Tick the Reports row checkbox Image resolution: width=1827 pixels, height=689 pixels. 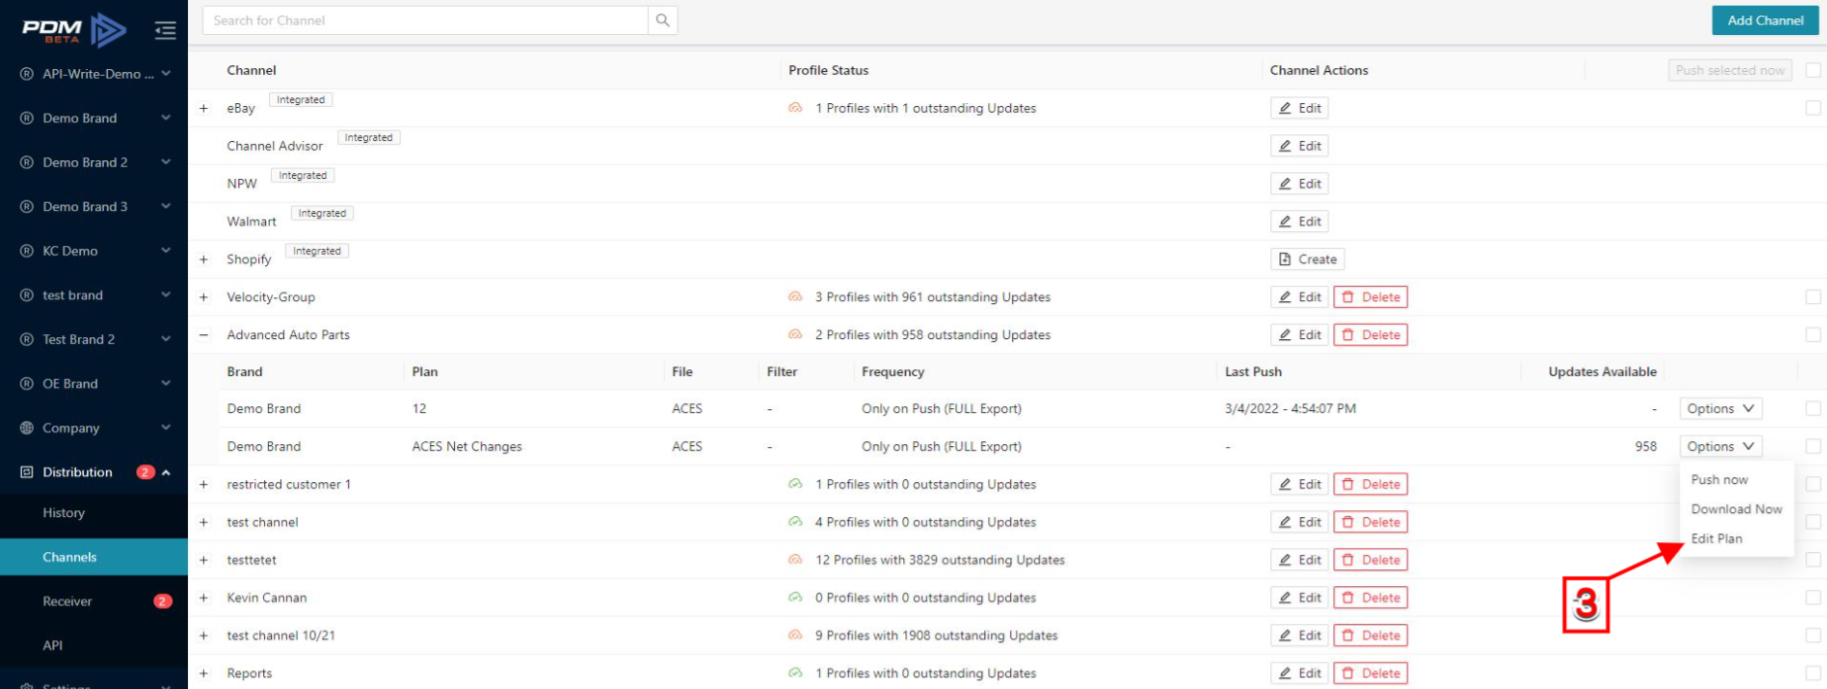(x=1813, y=673)
